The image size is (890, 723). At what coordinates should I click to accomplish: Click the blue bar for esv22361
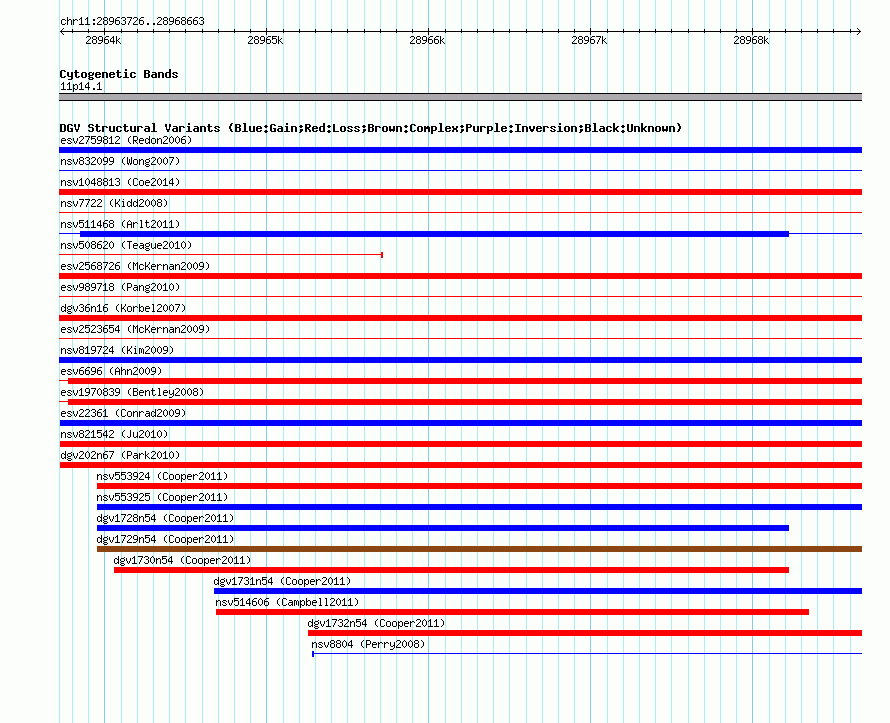[460, 423]
